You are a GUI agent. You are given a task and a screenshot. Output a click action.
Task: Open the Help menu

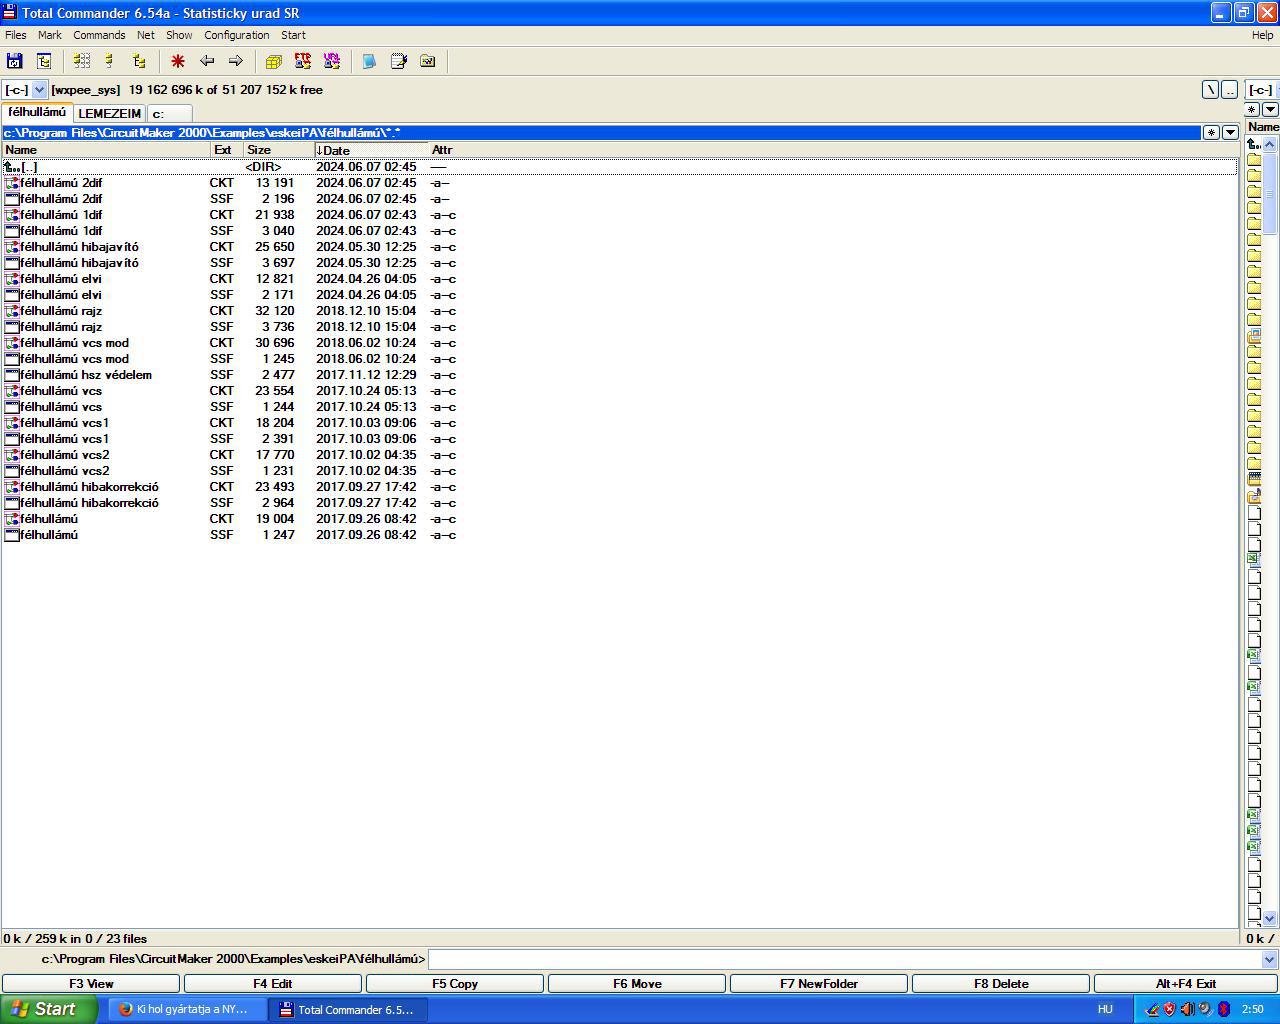tap(1263, 35)
